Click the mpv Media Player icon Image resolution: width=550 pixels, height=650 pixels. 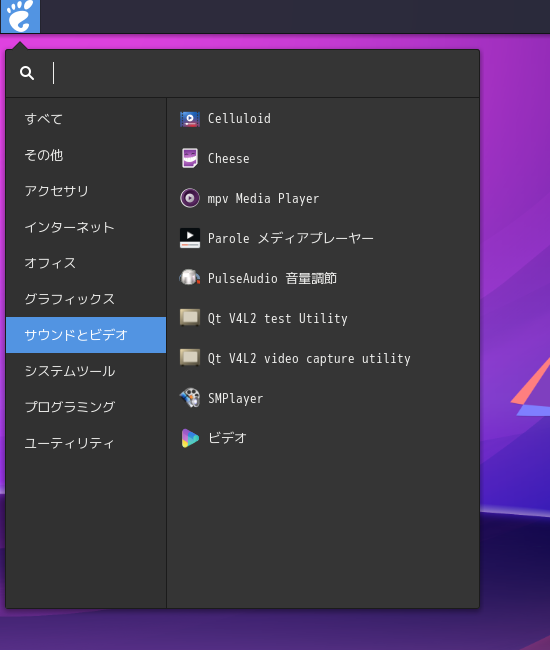pos(190,198)
